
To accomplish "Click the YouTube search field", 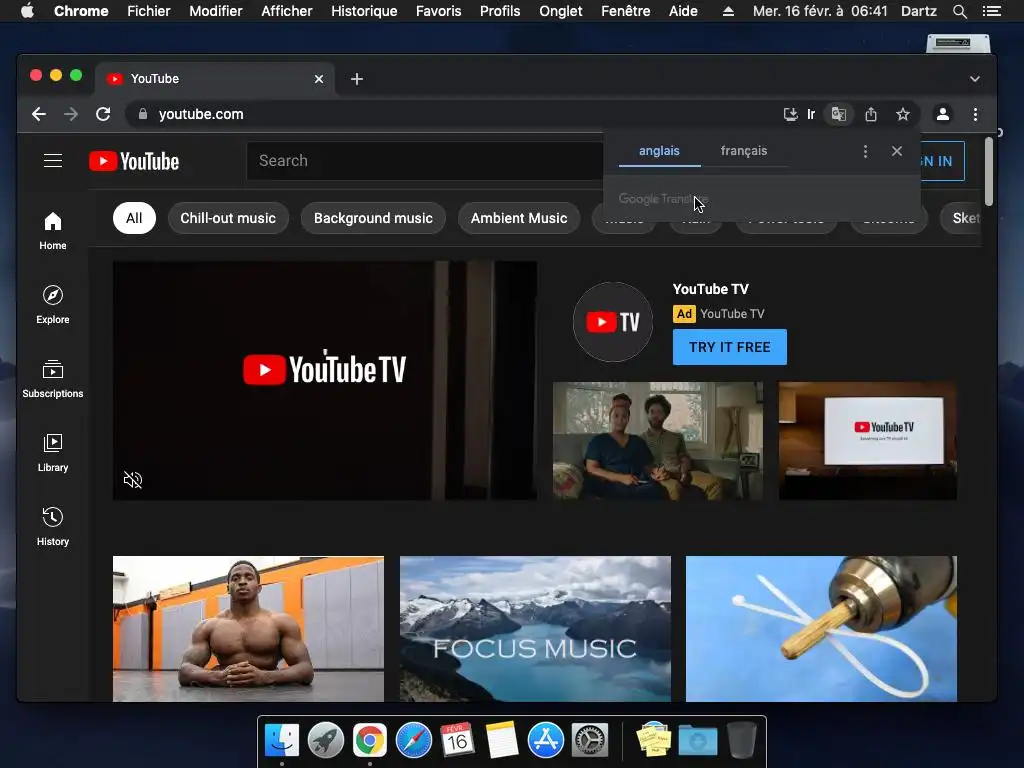I will [424, 161].
